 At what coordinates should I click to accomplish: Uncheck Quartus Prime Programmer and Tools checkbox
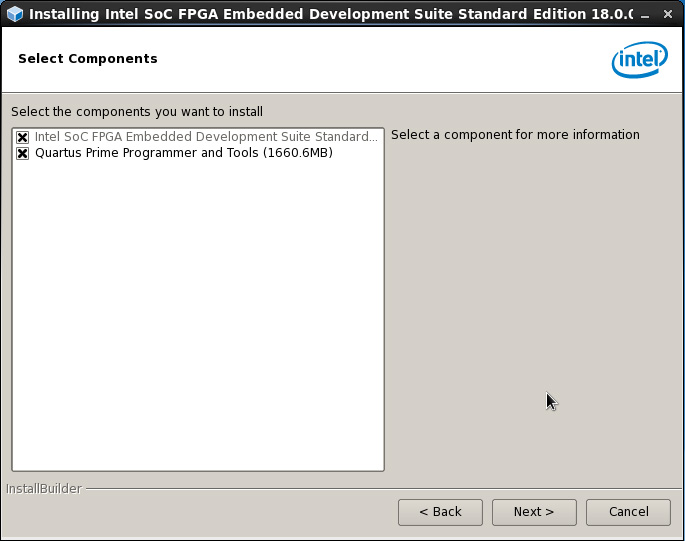(22, 153)
